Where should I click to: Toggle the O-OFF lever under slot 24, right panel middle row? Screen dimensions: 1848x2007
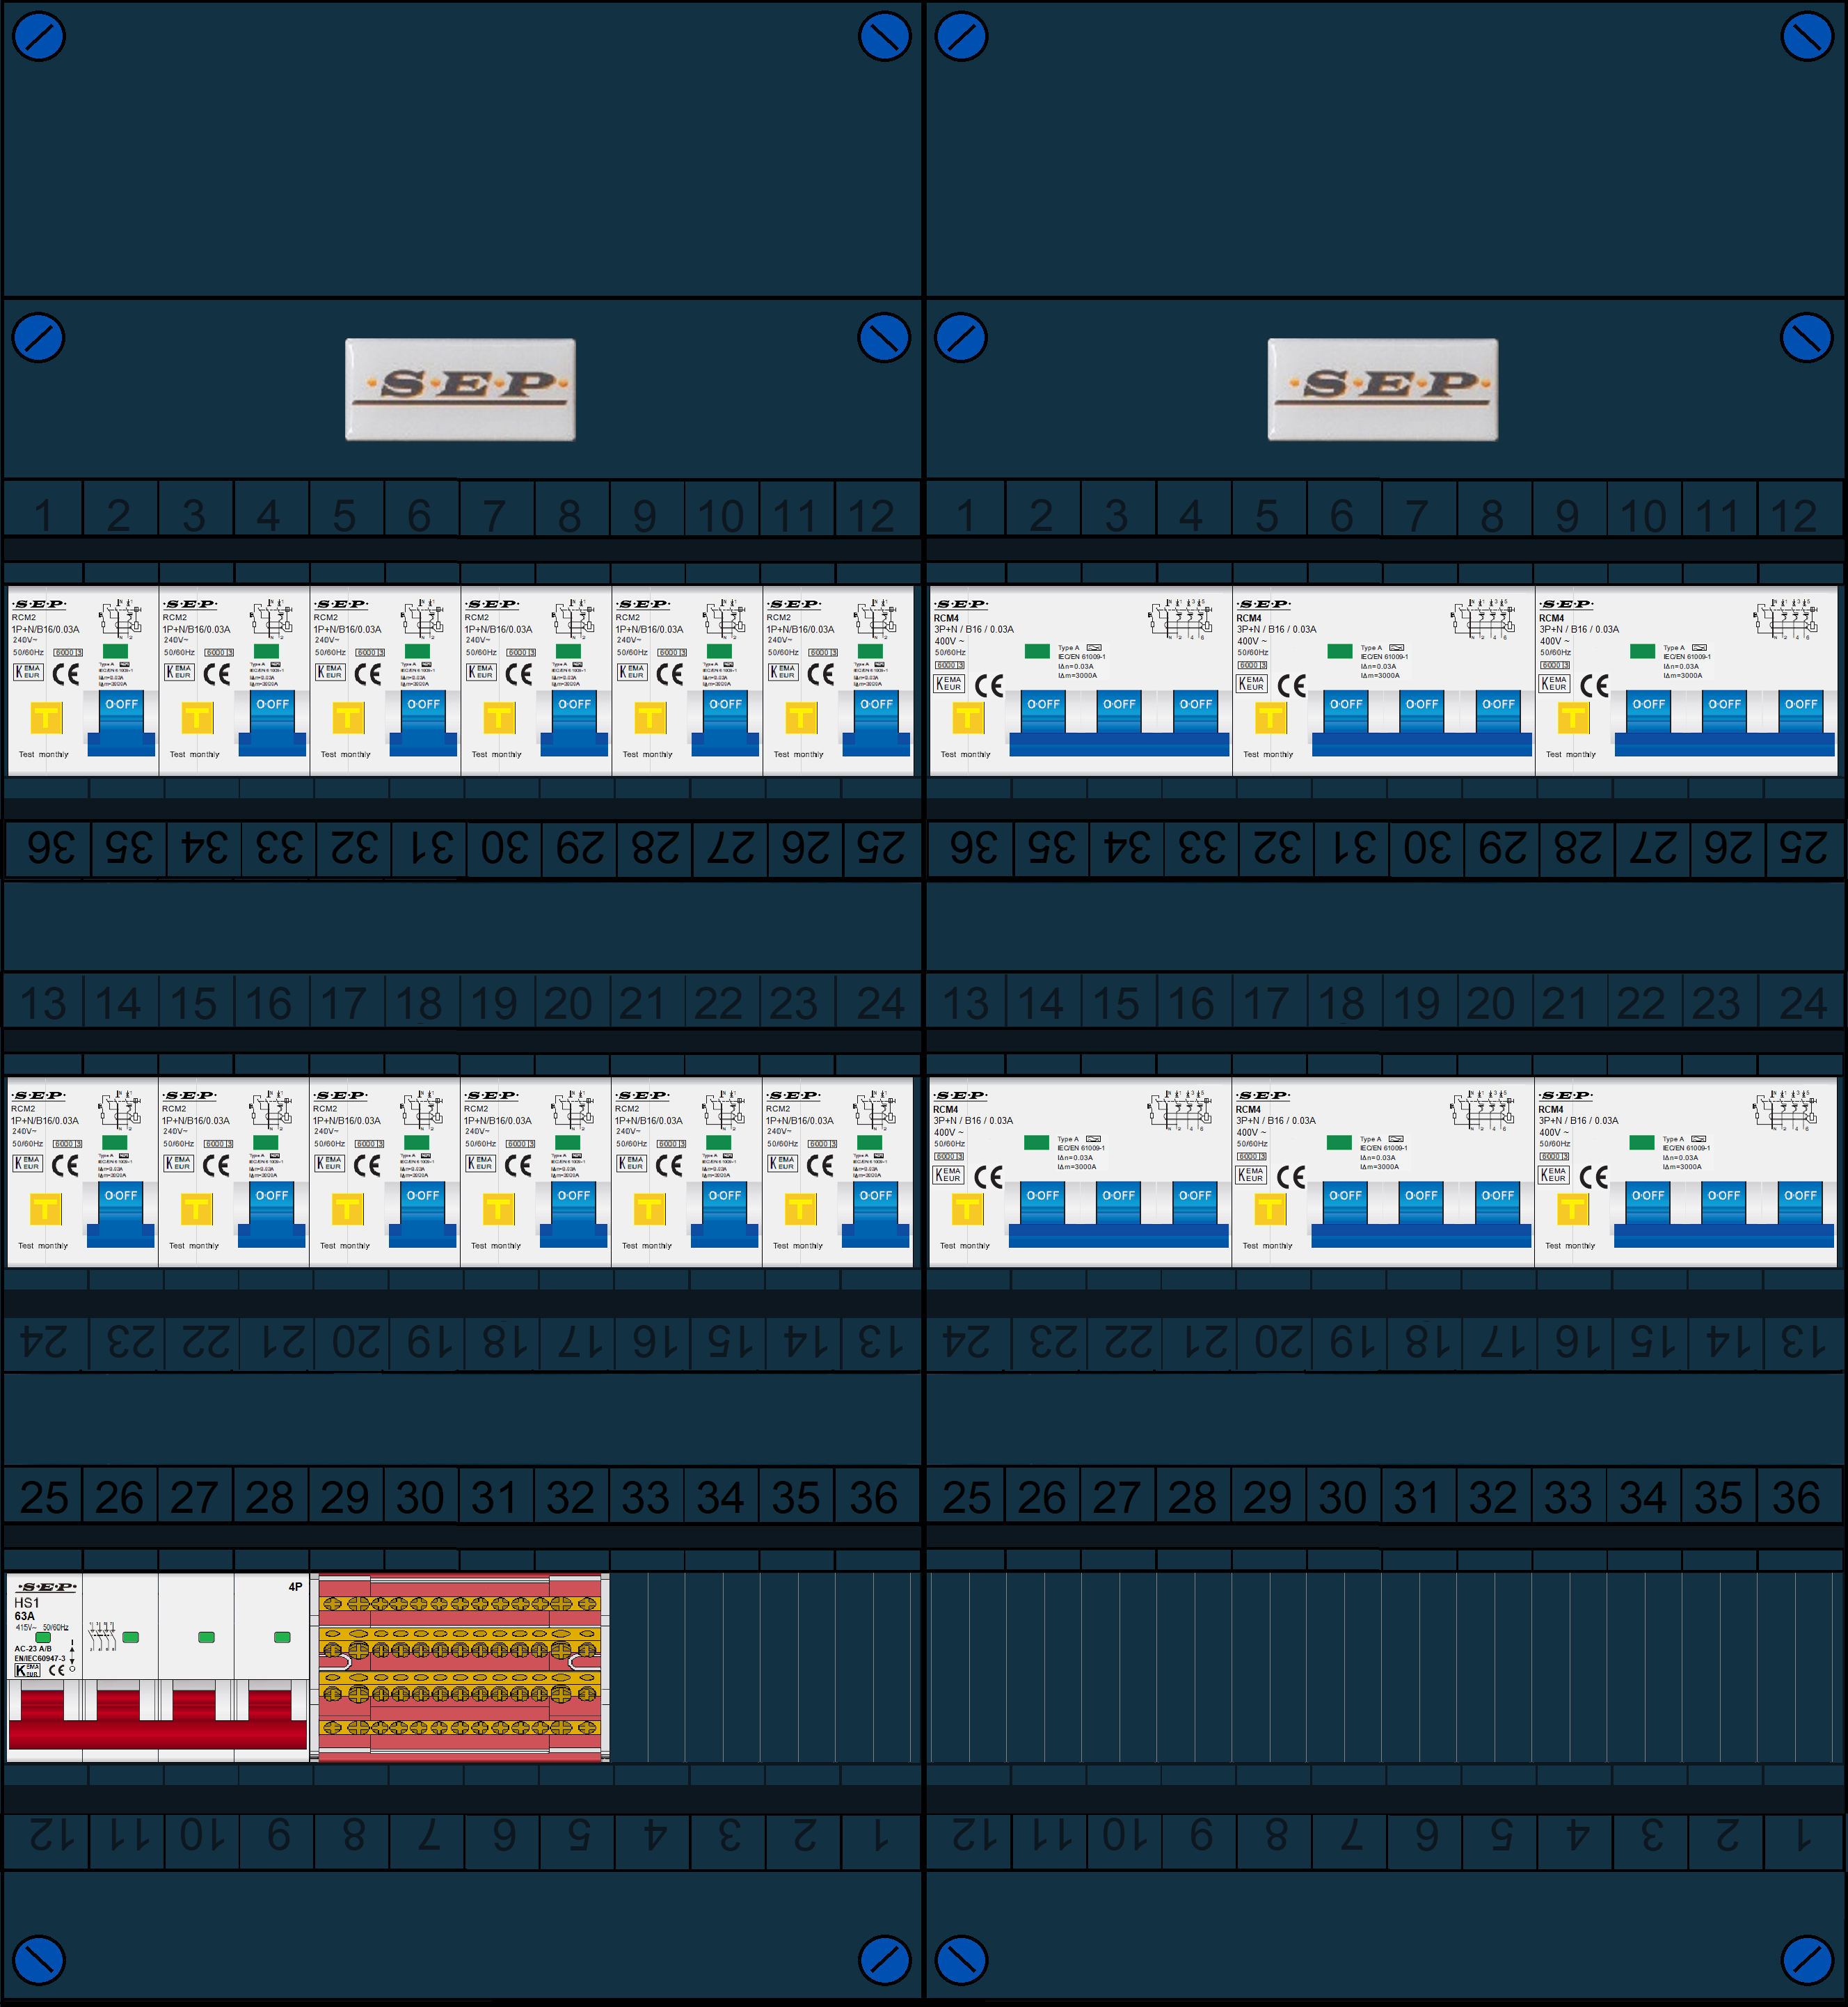pos(1800,1204)
